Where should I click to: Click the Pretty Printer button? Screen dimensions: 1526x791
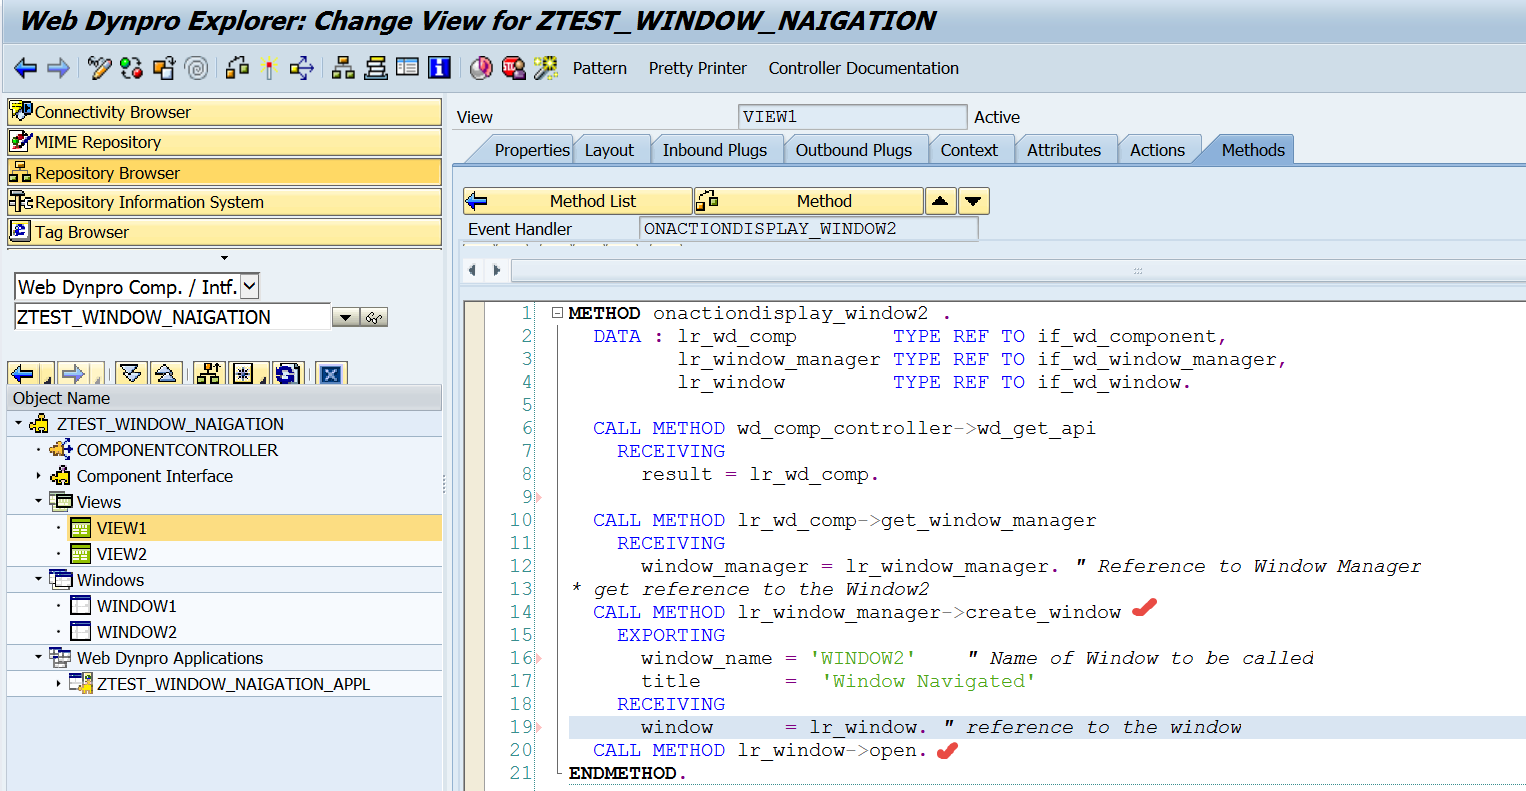click(x=697, y=68)
